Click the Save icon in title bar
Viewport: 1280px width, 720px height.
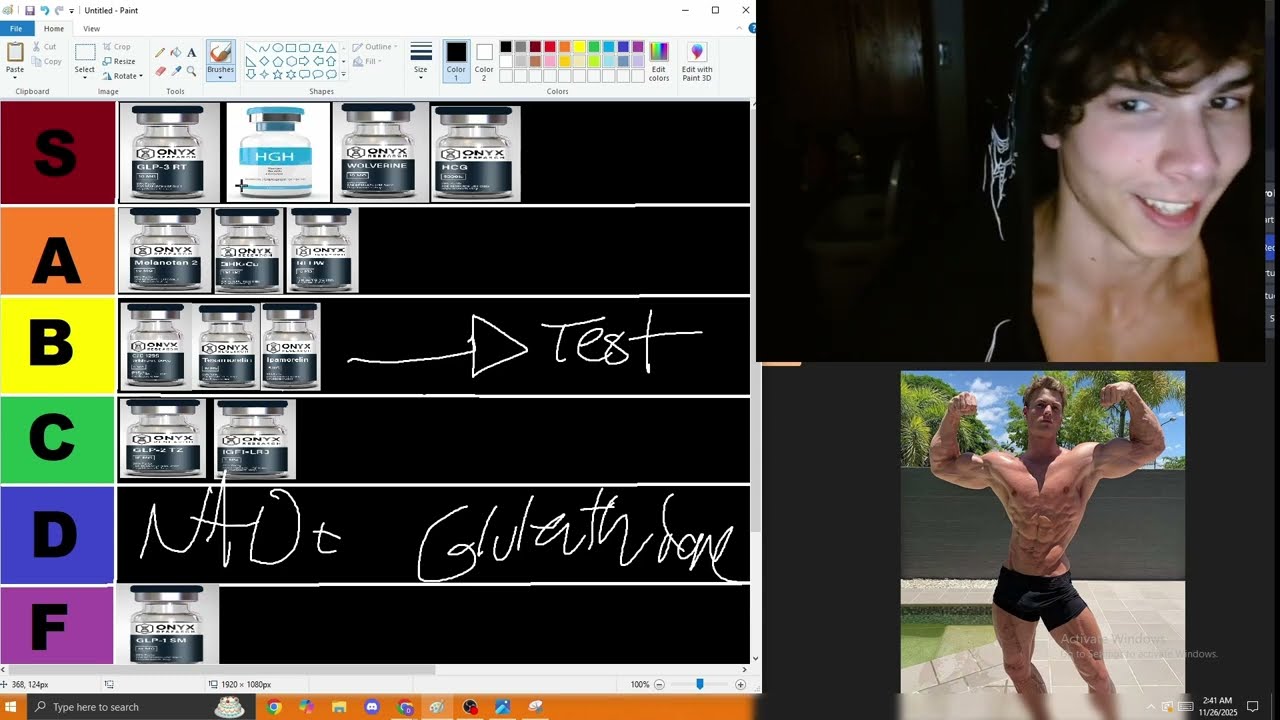30,10
